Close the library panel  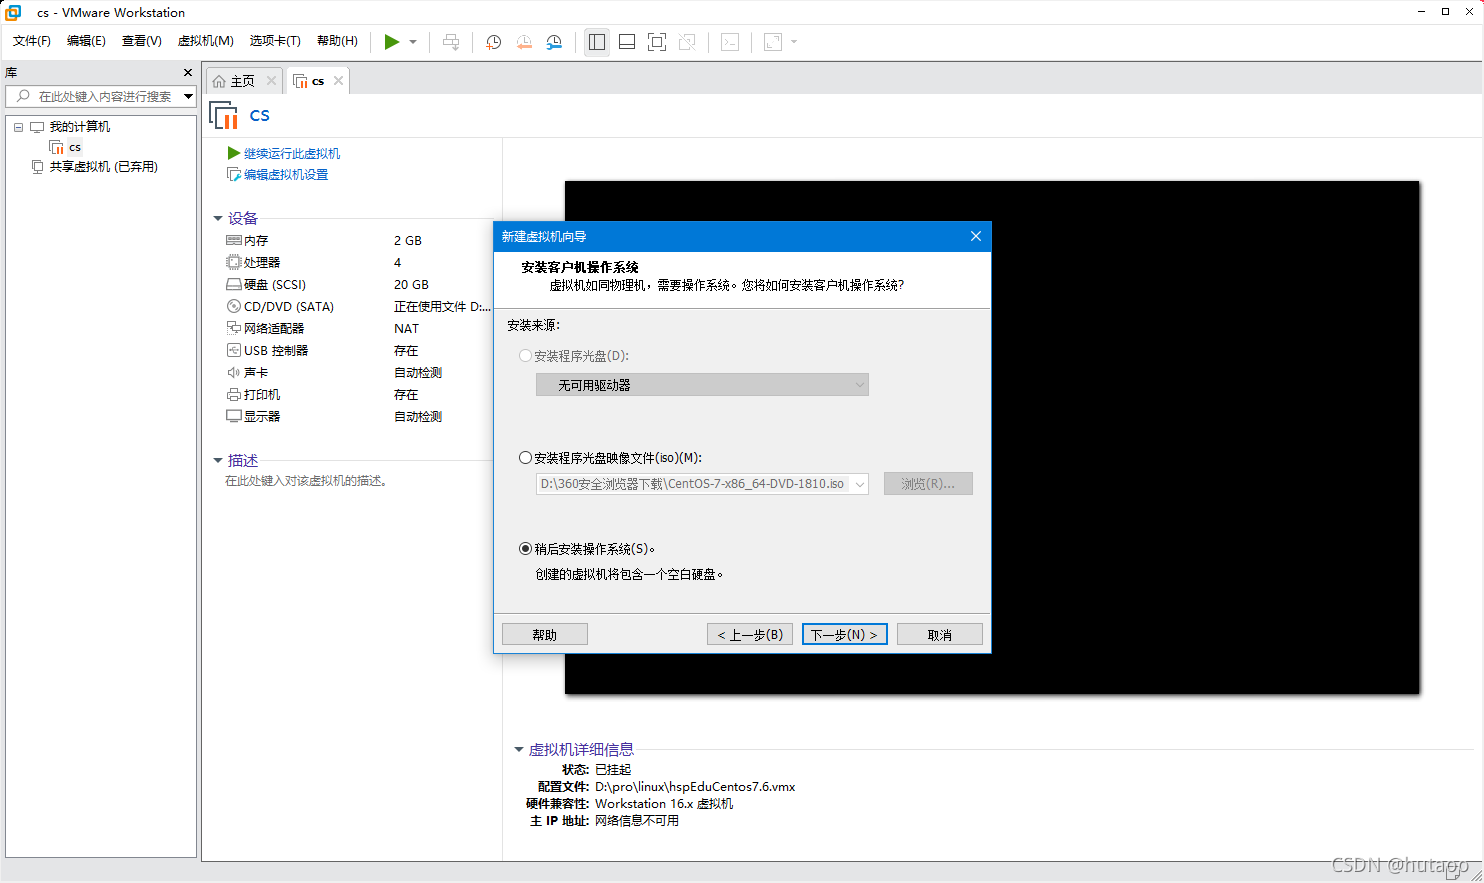(187, 72)
